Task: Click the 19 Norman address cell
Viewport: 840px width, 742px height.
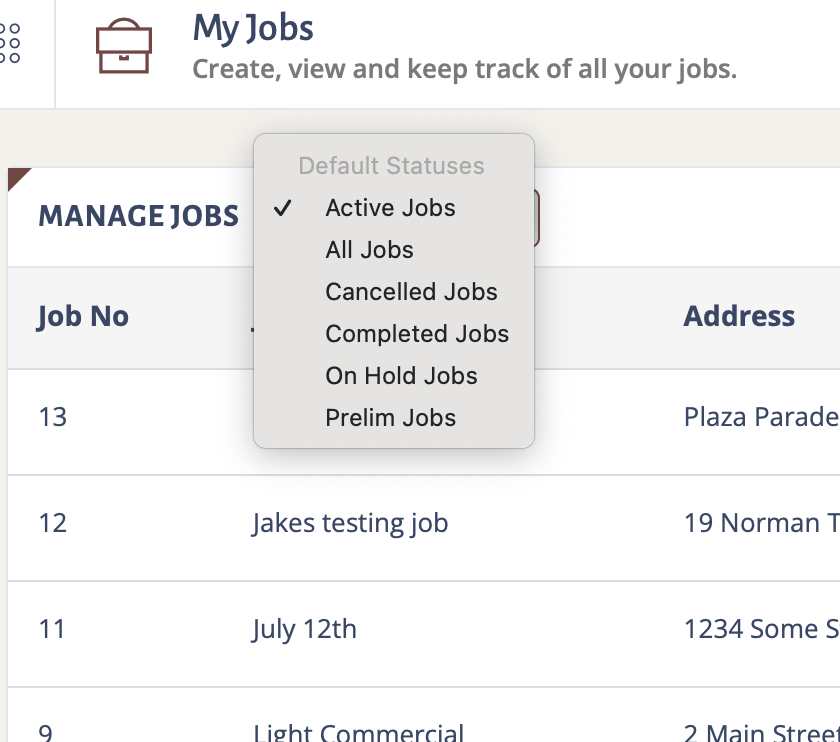Action: click(761, 523)
